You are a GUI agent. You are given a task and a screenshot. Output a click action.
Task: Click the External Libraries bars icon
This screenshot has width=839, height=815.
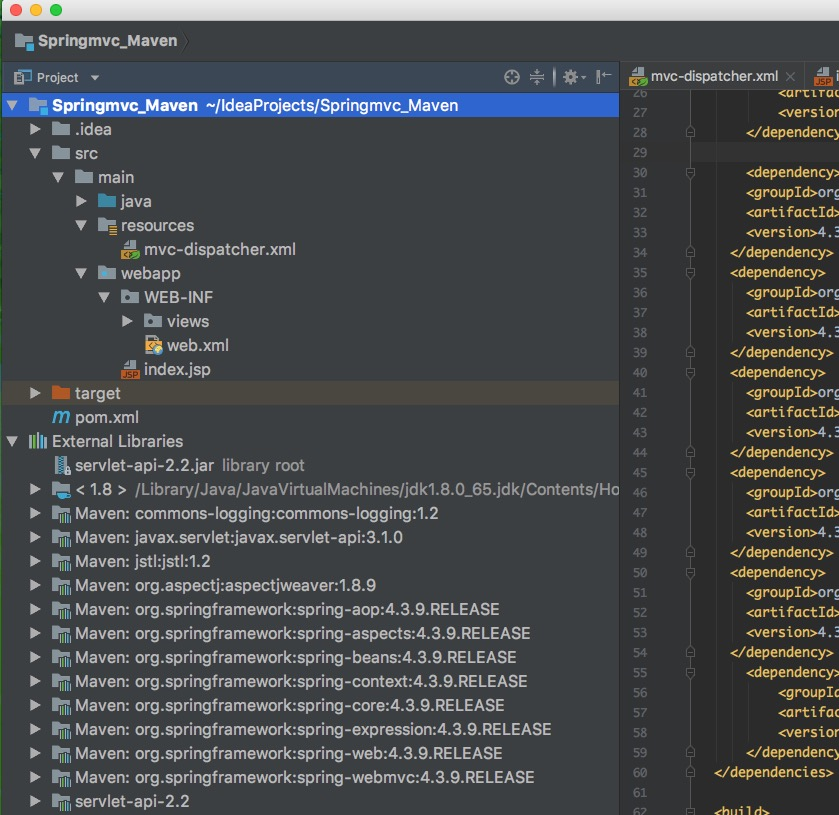point(37,441)
